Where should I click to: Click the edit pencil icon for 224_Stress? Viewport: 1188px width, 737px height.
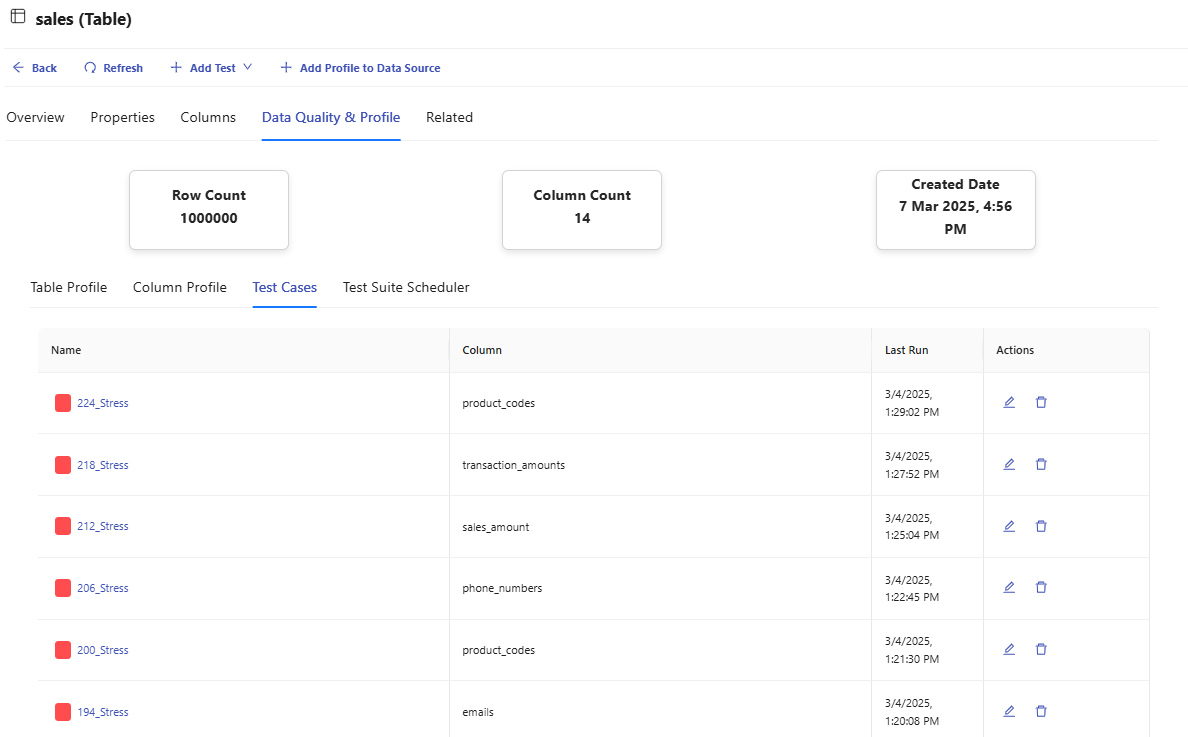coord(1009,402)
